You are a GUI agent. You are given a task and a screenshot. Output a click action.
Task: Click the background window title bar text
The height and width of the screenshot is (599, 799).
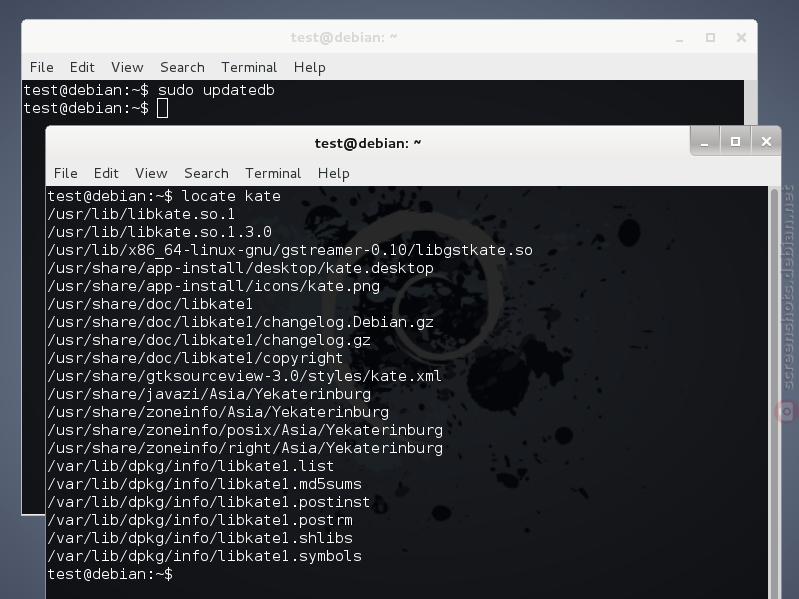click(x=344, y=38)
